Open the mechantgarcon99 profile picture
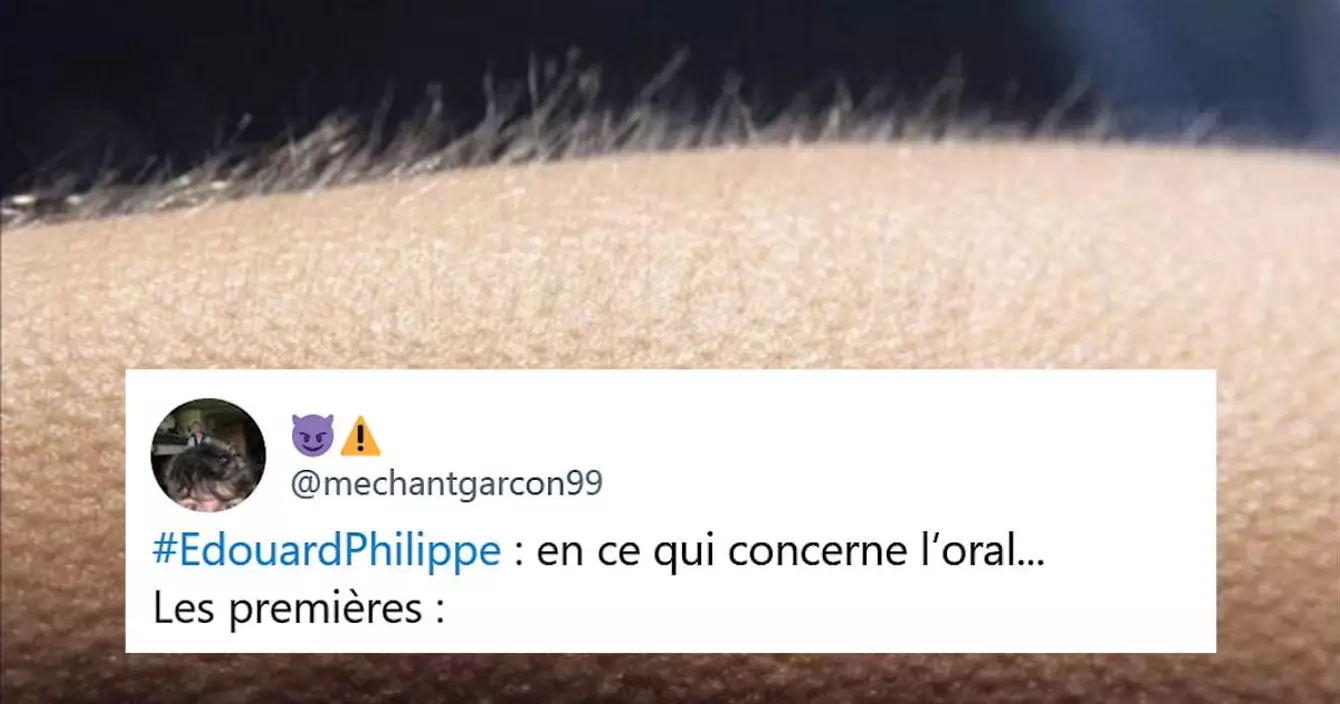Screen dimensions: 1340x704 coord(208,455)
